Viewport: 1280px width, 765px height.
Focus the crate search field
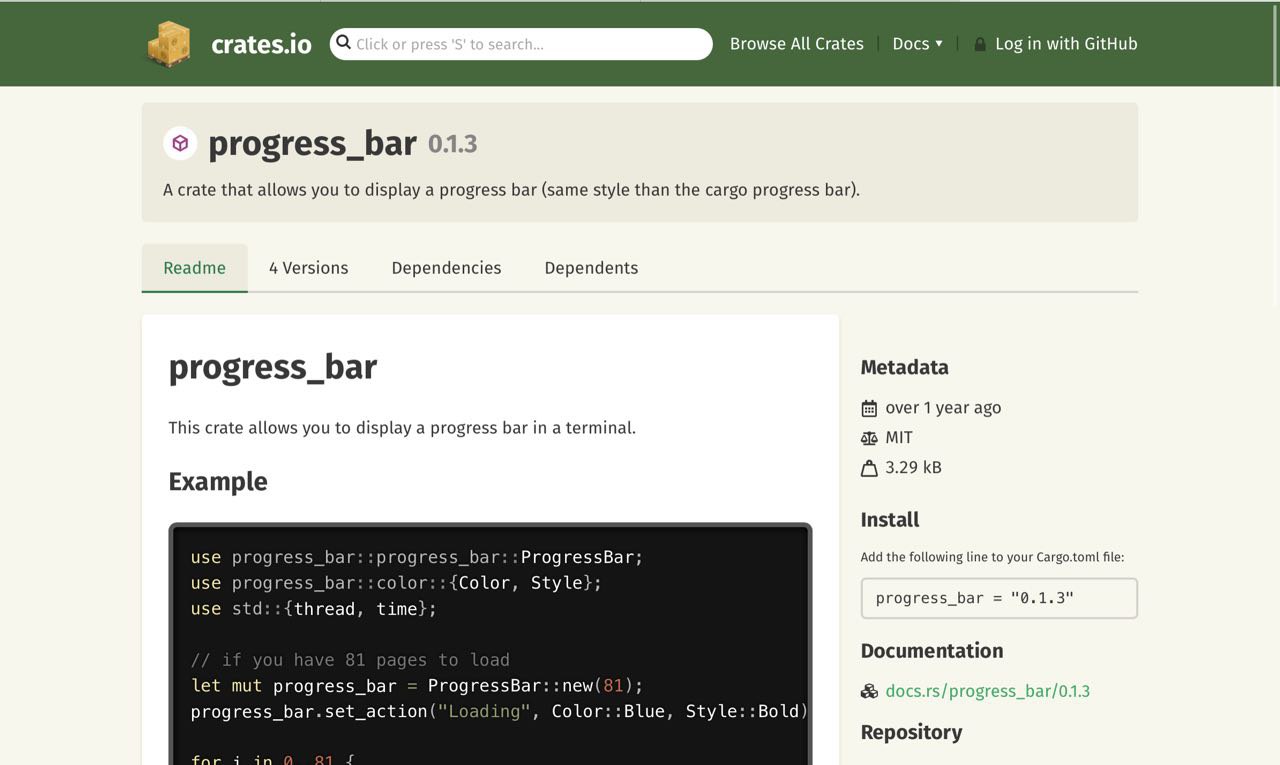521,44
